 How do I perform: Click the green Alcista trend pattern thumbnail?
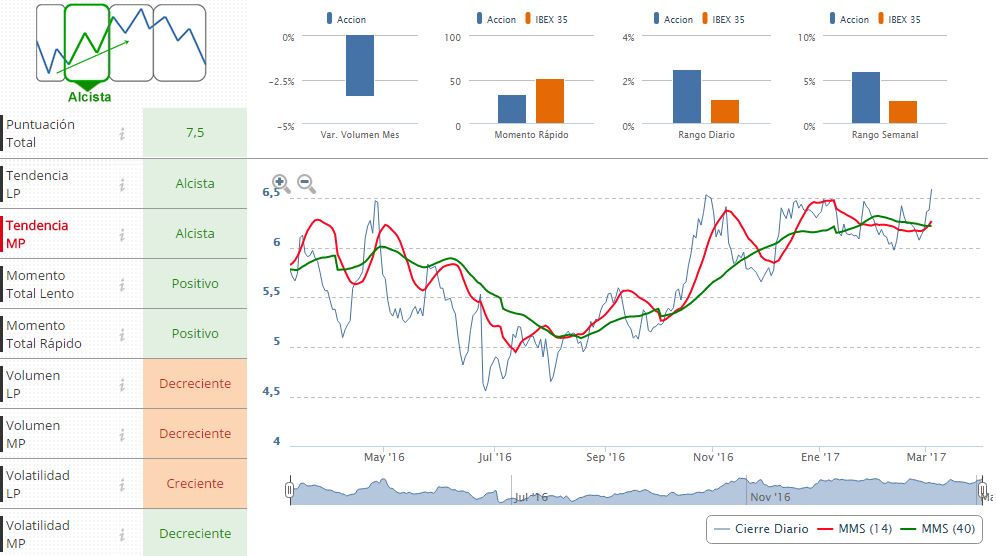point(87,45)
